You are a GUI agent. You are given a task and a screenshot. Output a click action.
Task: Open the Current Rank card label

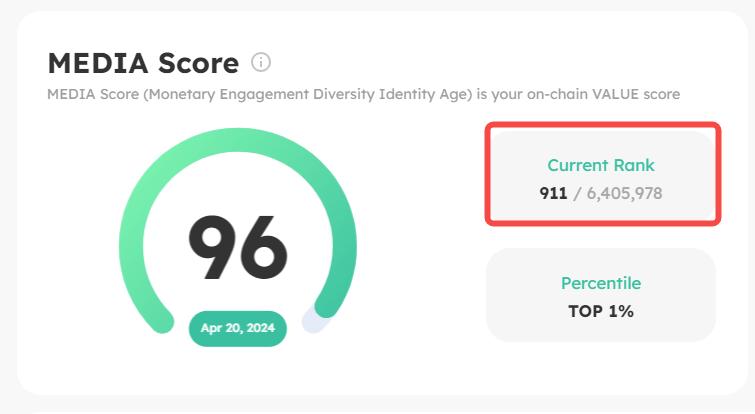tap(601, 165)
